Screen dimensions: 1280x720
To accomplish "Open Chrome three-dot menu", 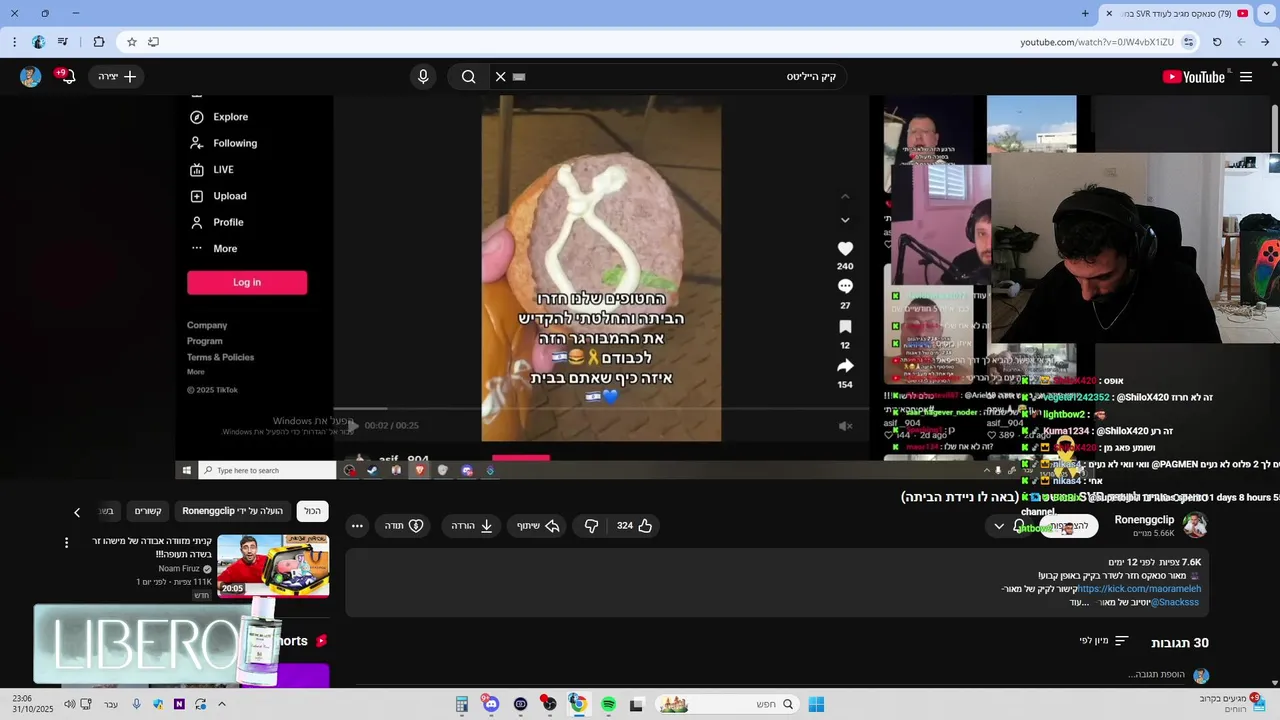I will pyautogui.click(x=14, y=42).
